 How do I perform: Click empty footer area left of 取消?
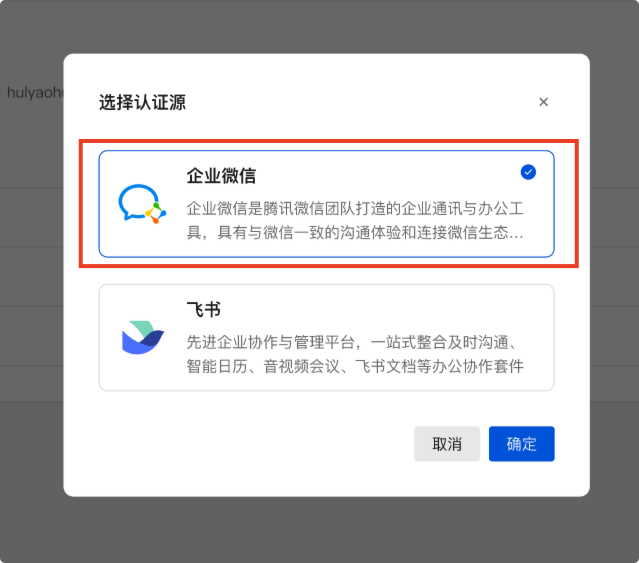click(245, 444)
